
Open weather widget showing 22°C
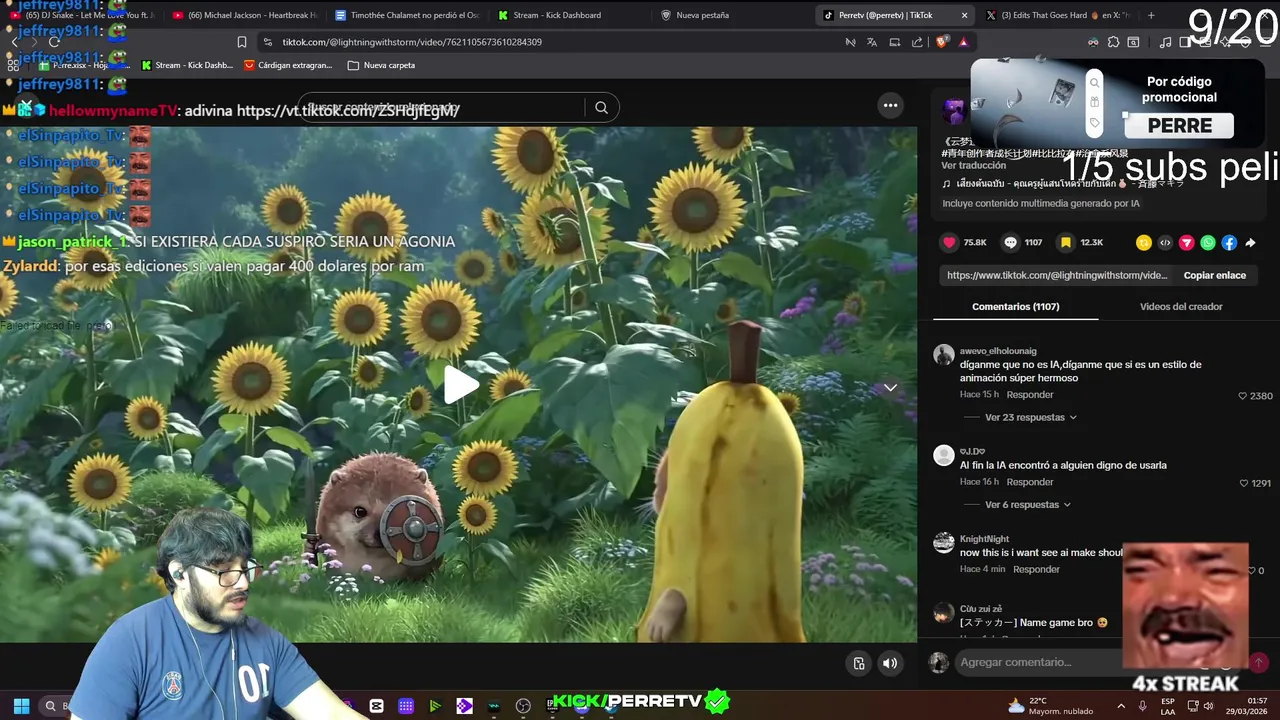pos(1050,706)
